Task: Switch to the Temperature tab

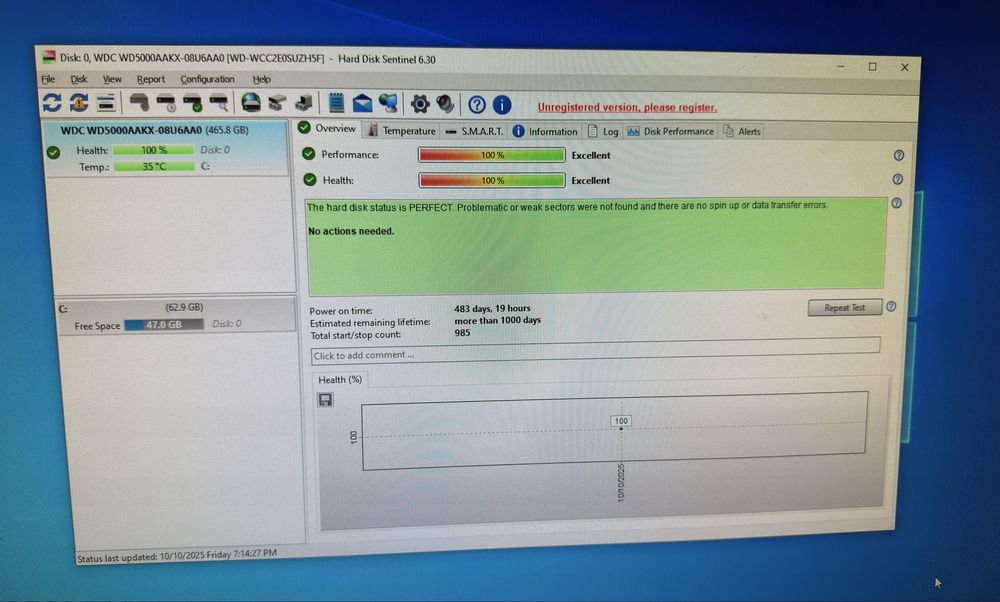Action: (x=402, y=131)
